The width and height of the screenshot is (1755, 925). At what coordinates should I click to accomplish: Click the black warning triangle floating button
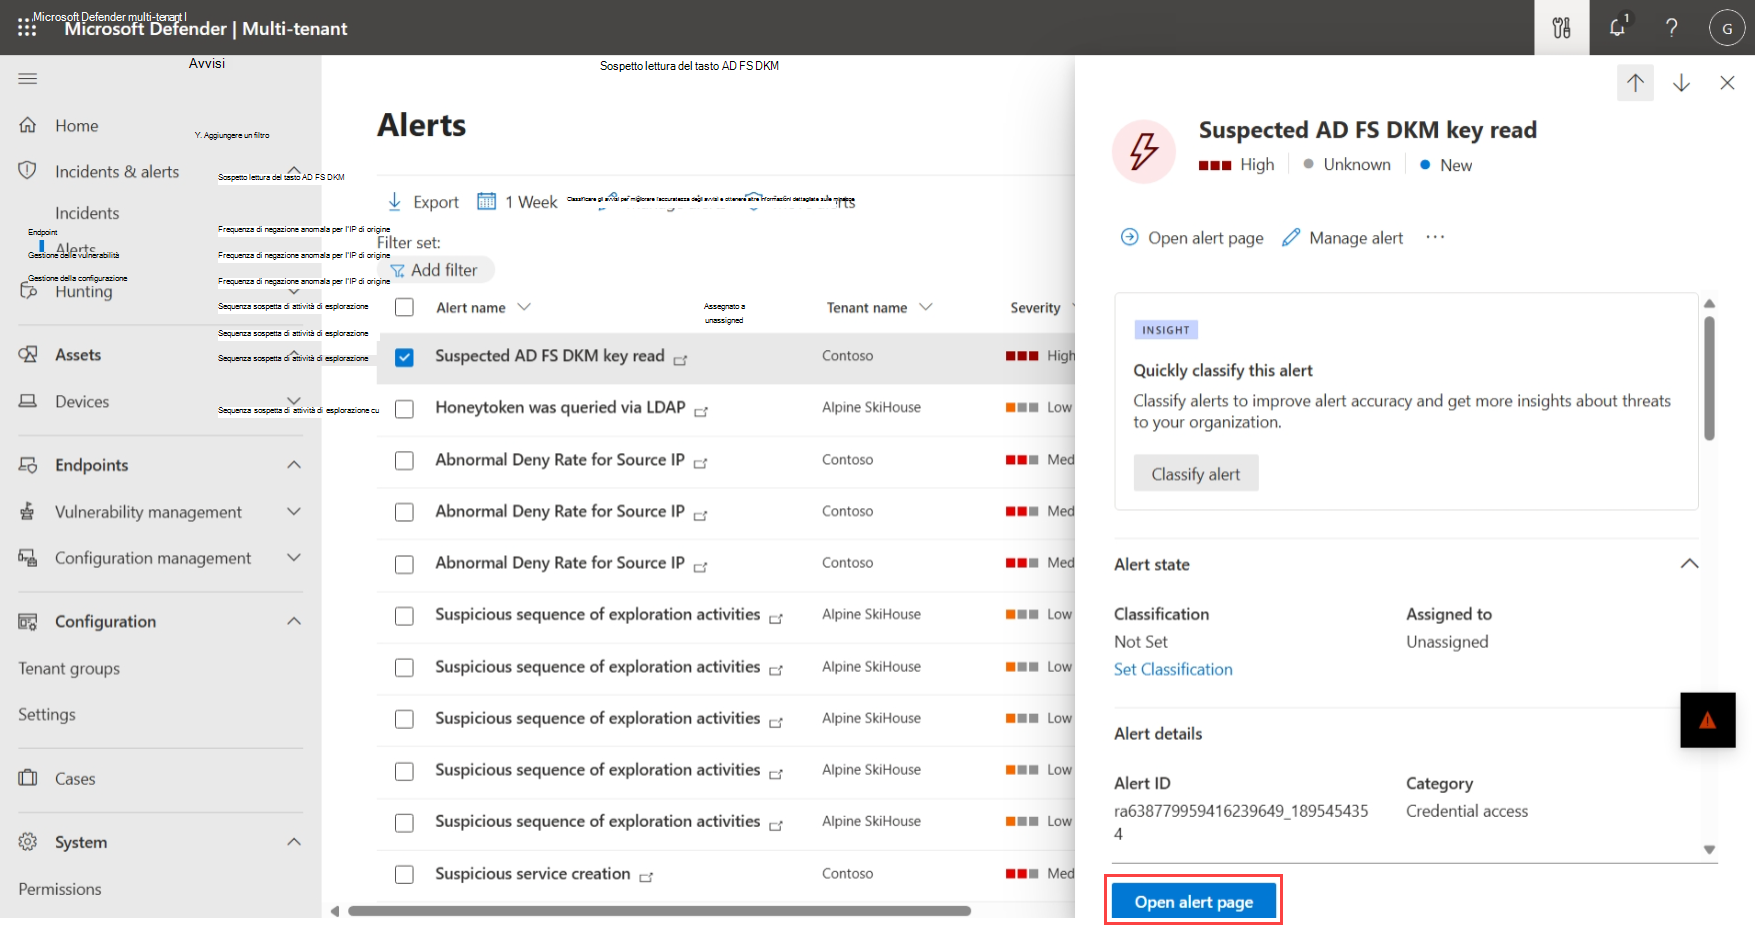pos(1708,720)
